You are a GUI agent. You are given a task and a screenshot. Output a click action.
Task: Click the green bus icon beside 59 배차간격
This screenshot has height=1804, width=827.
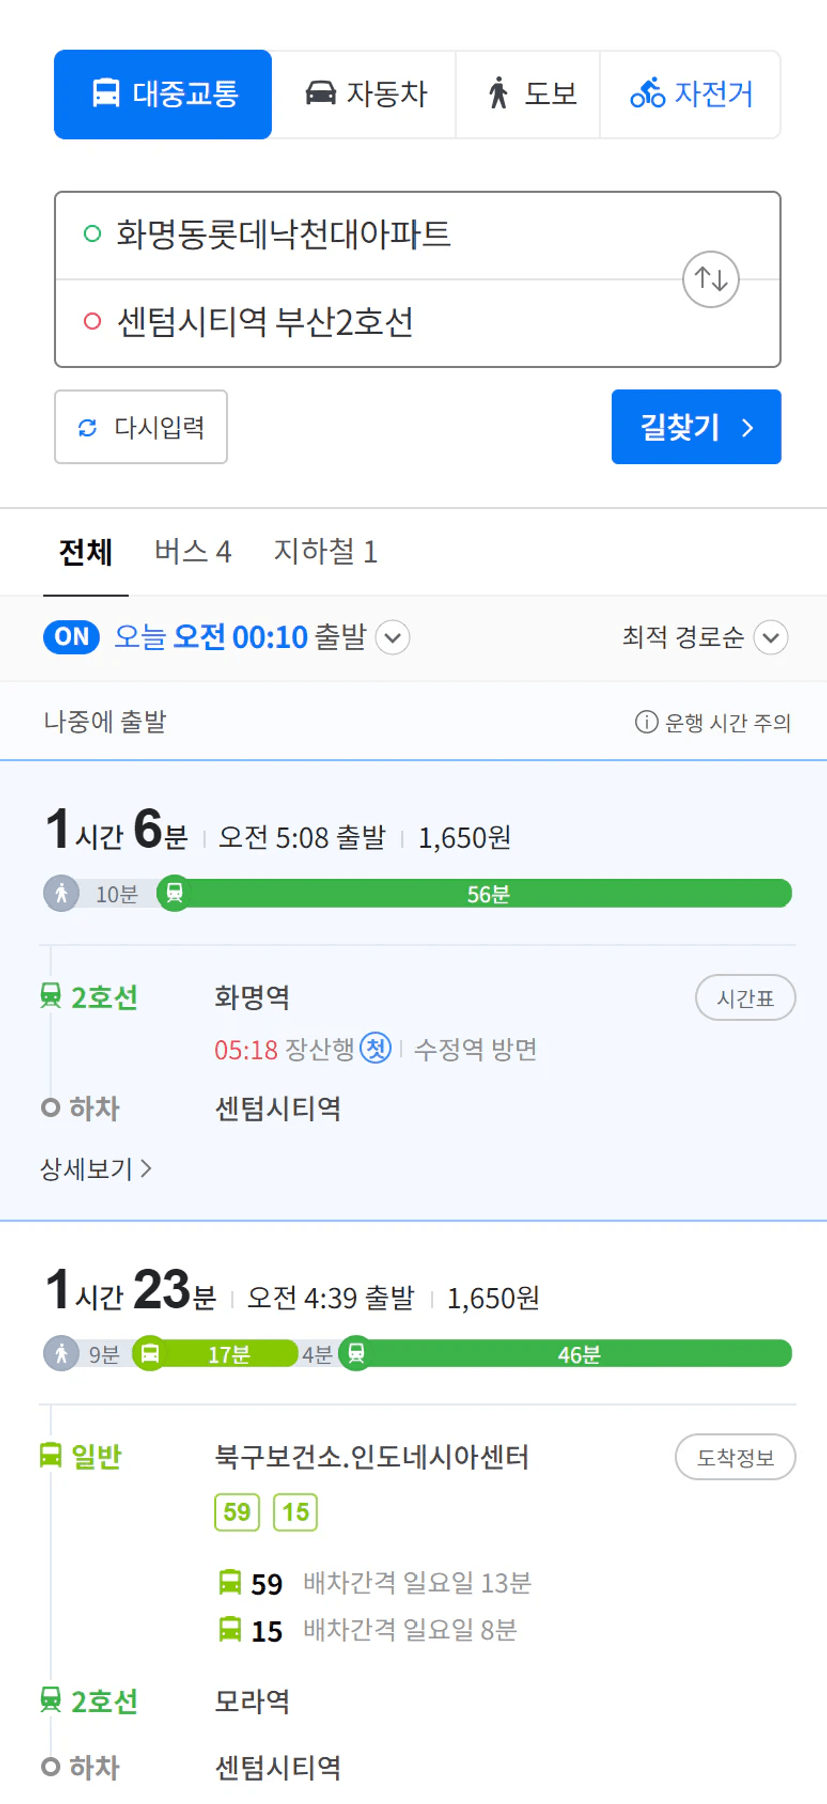230,1583
